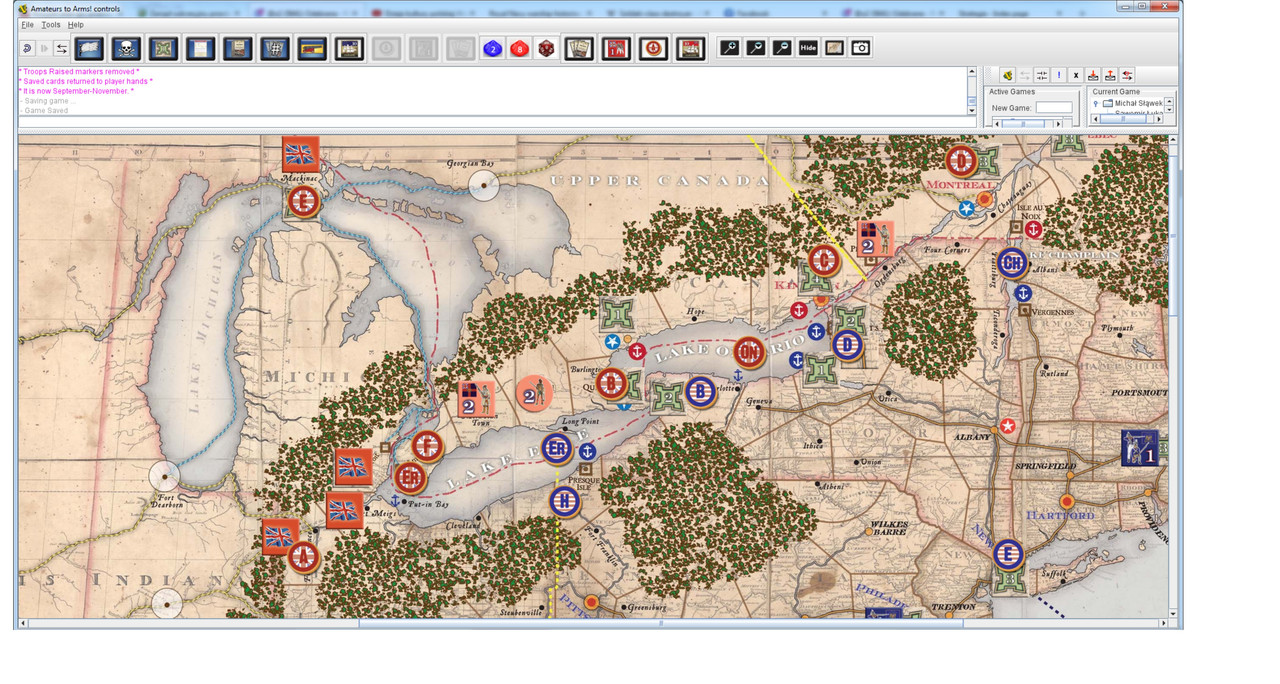The height and width of the screenshot is (684, 1280).
Task: Open the yellow and red card button
Action: [x=312, y=48]
